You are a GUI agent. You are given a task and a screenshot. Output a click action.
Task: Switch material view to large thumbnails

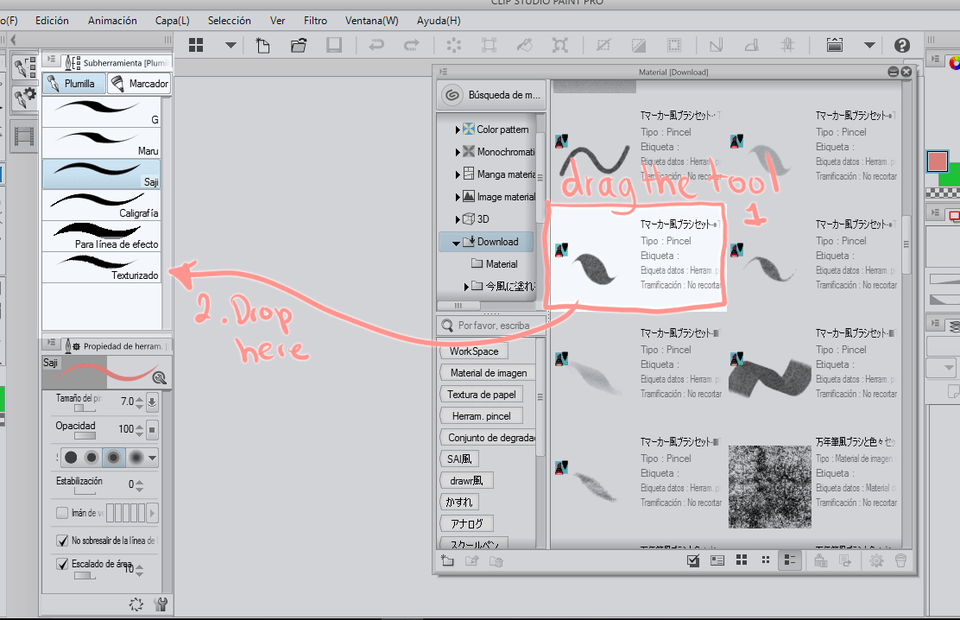(741, 561)
